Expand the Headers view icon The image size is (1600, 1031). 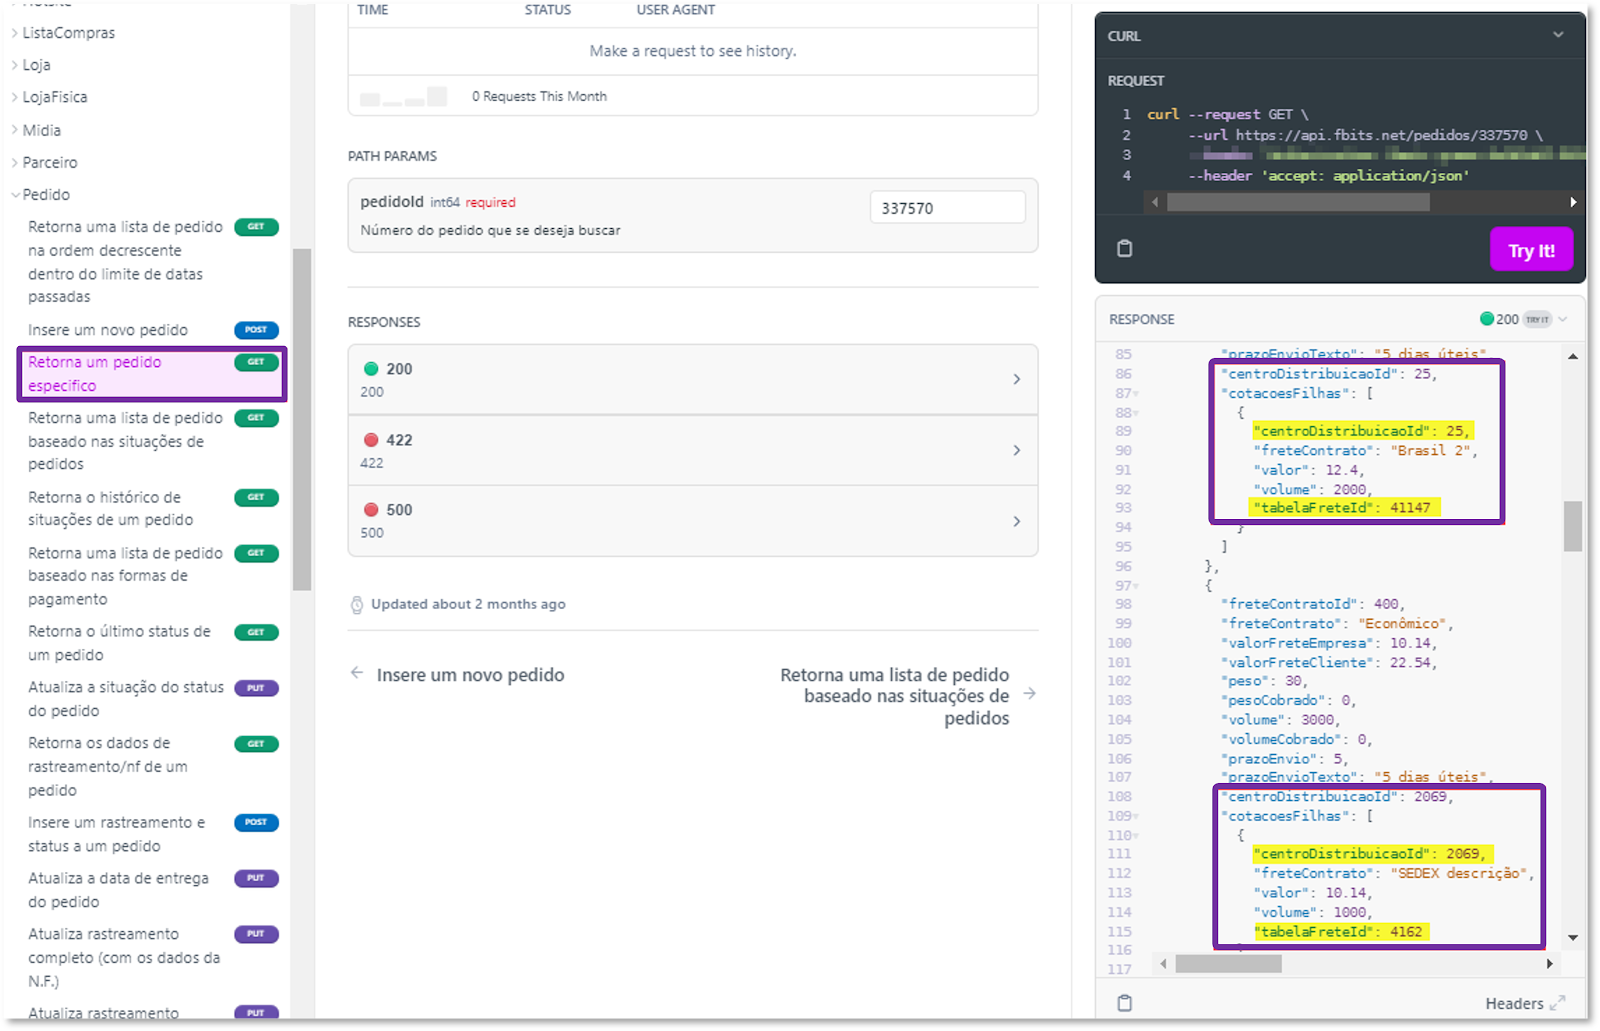click(x=1557, y=1003)
